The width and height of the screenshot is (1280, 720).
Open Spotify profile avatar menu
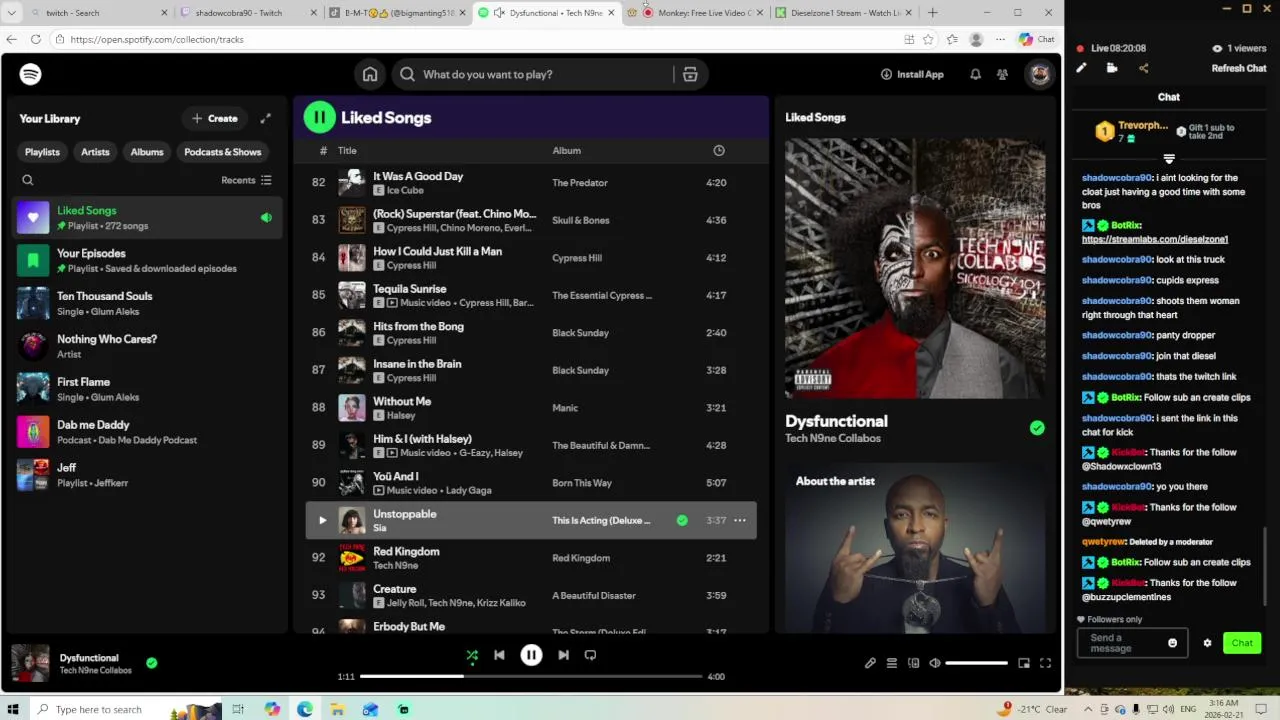point(1040,74)
